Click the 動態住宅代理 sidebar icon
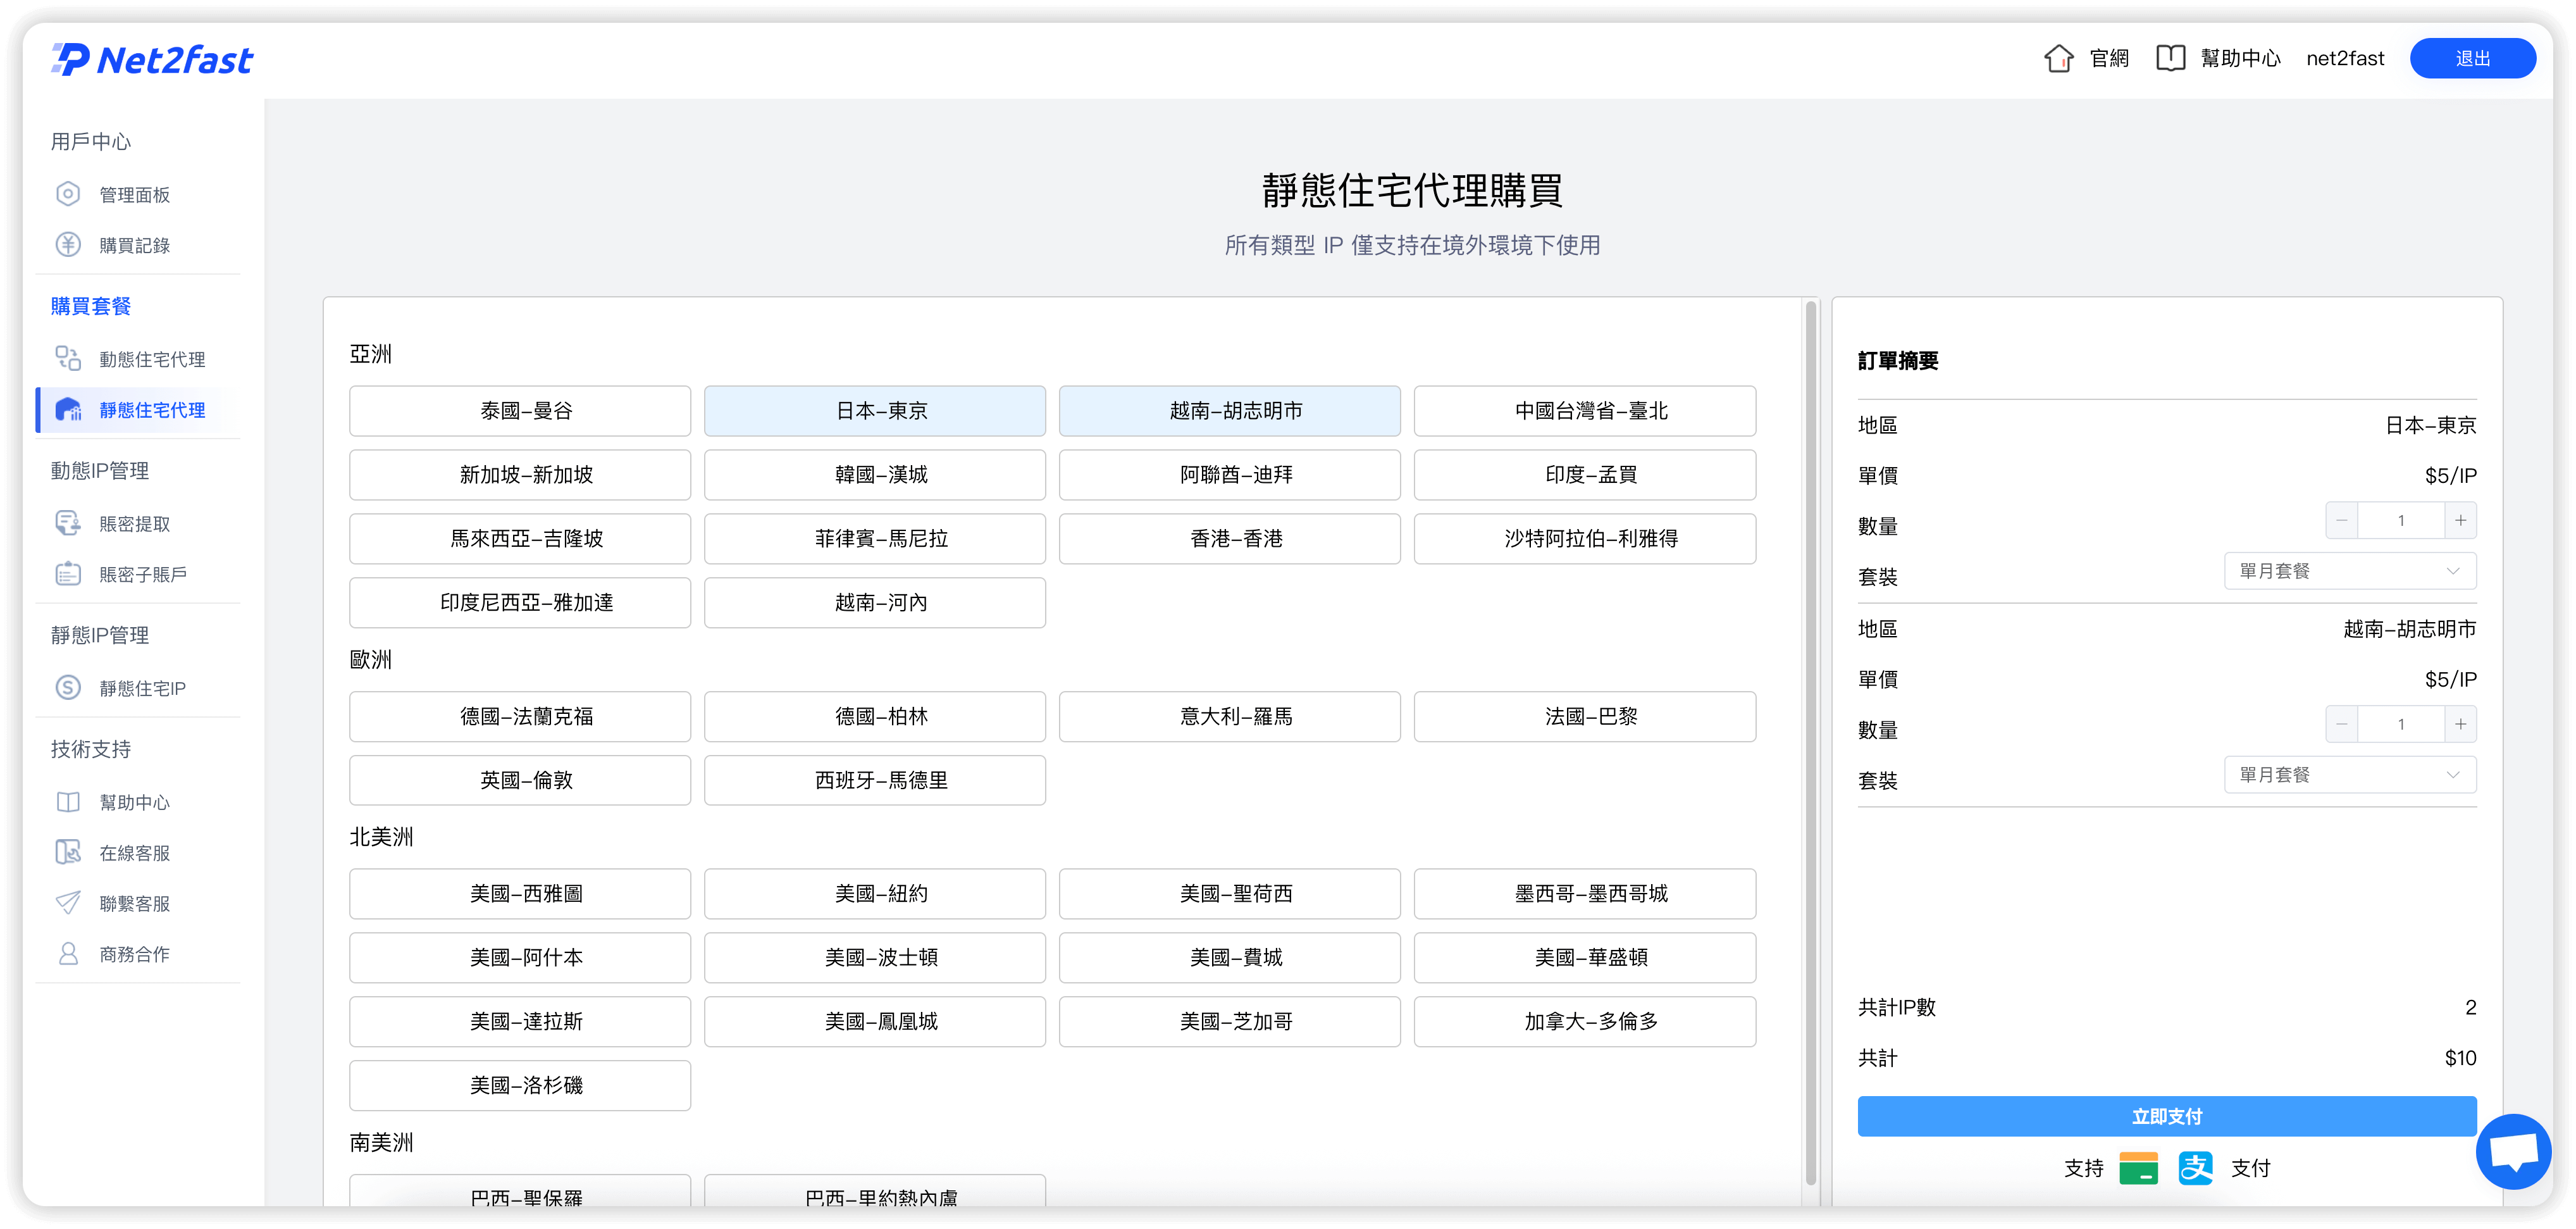Image resolution: width=2576 pixels, height=1229 pixels. point(68,359)
